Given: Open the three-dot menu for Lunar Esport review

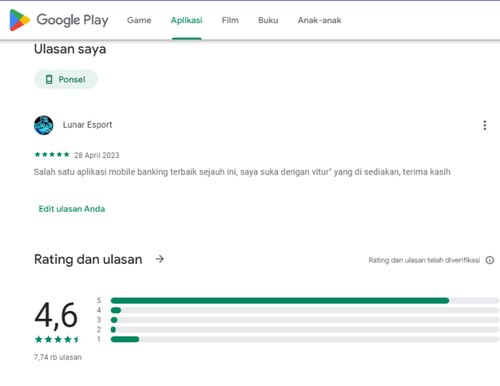Looking at the screenshot, I should (485, 125).
